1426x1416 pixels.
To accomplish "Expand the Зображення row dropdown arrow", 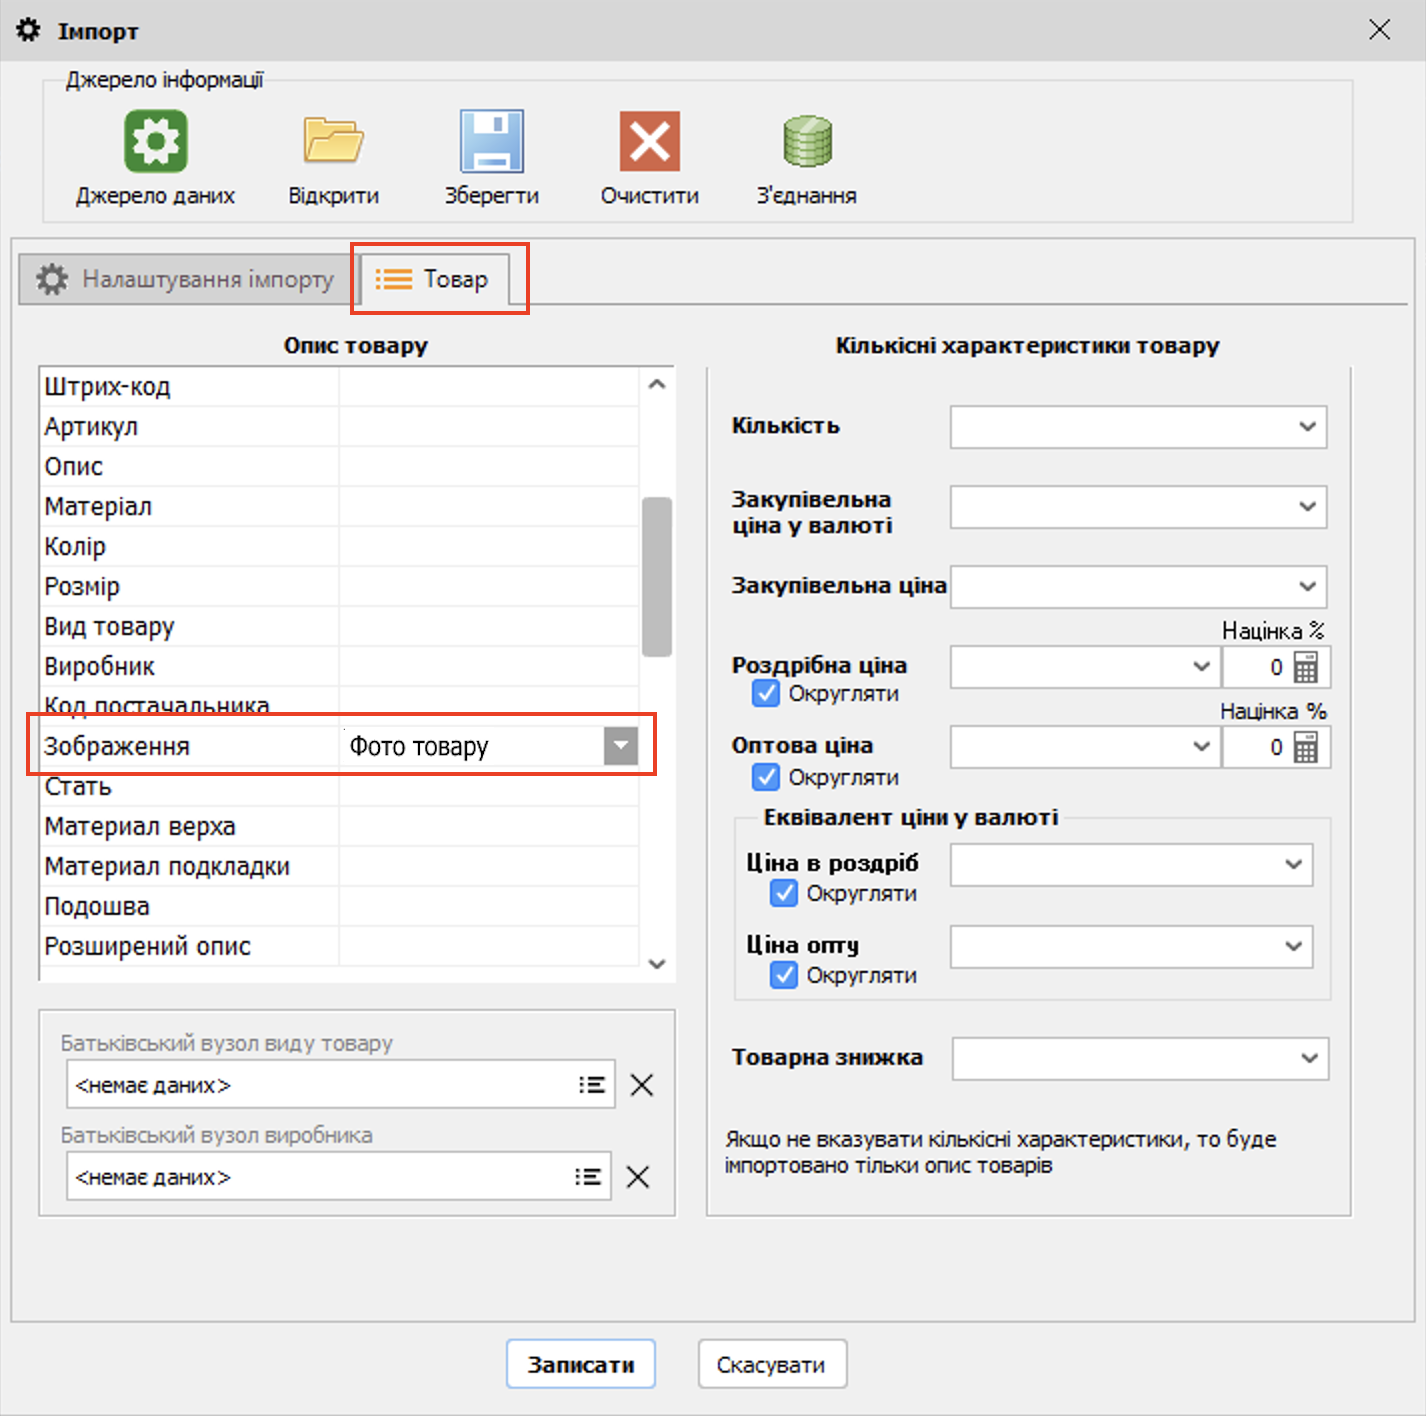I will [x=620, y=746].
